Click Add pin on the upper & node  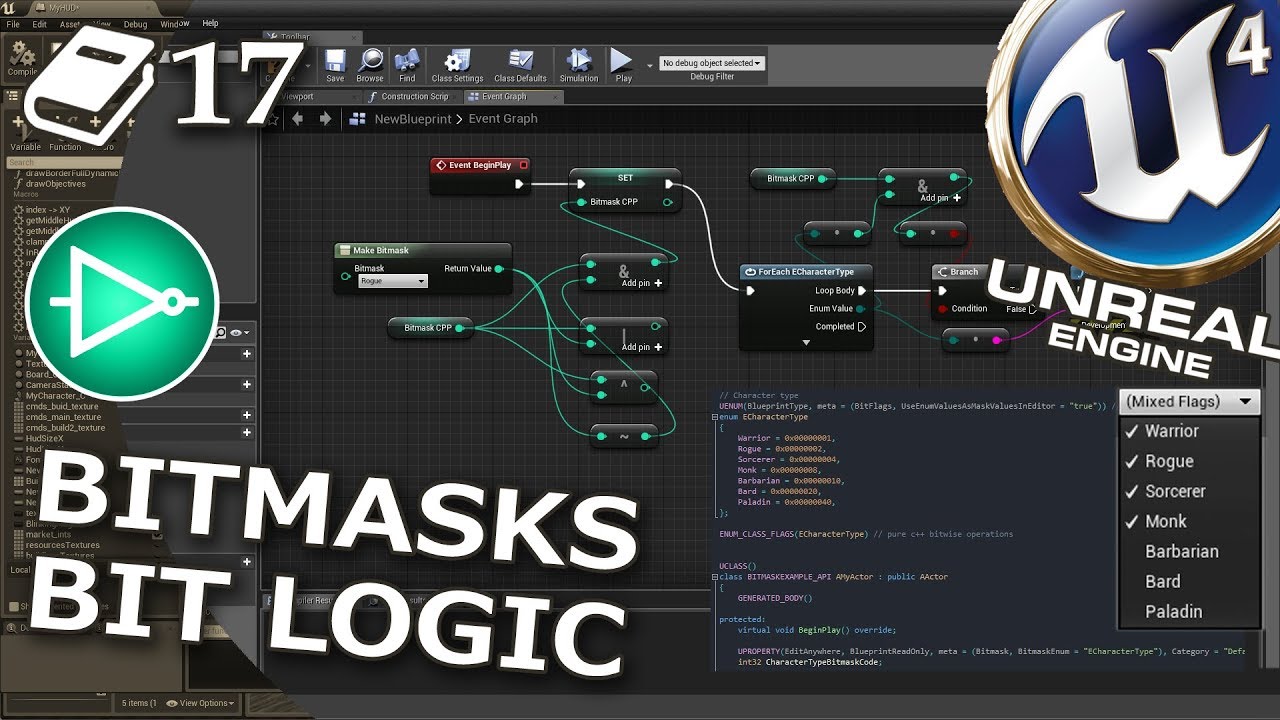[x=941, y=198]
